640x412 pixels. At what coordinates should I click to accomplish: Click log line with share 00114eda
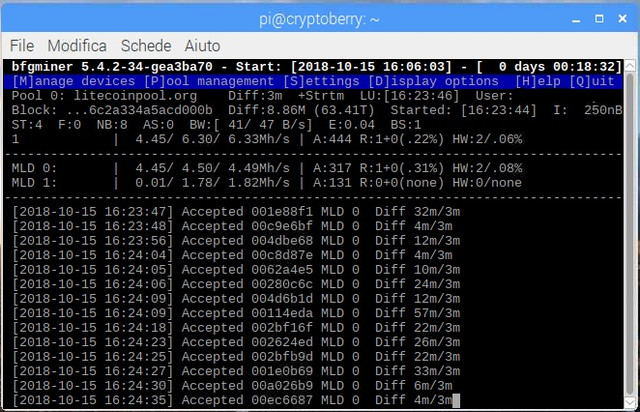point(236,313)
